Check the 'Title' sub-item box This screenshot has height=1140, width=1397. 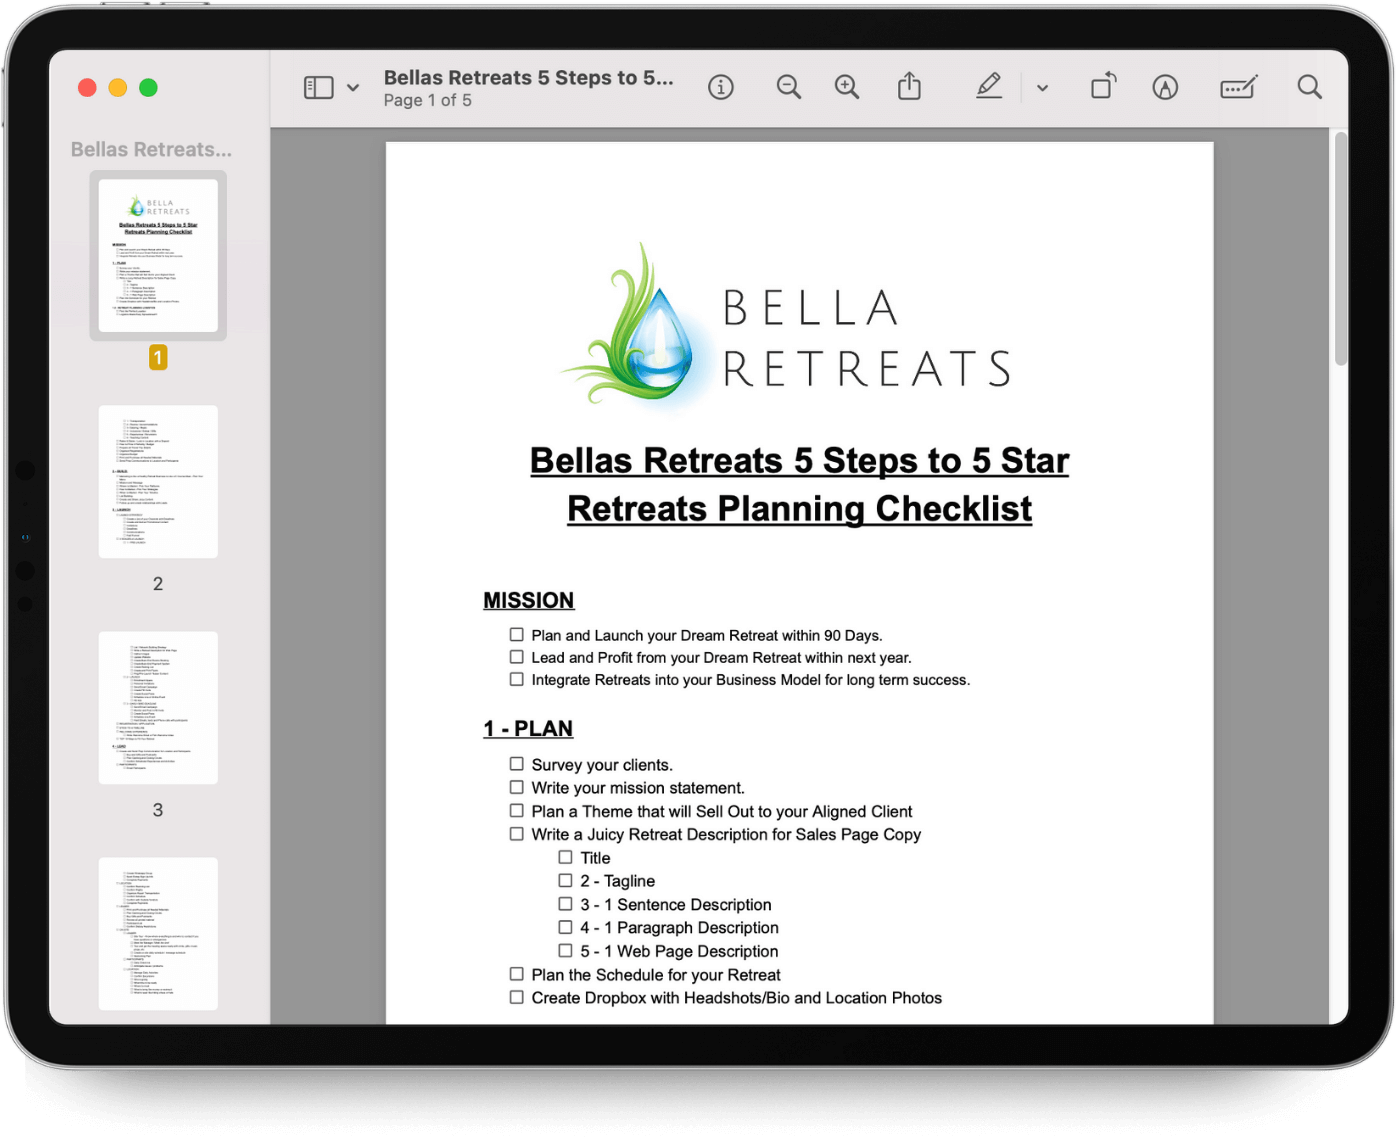point(566,857)
